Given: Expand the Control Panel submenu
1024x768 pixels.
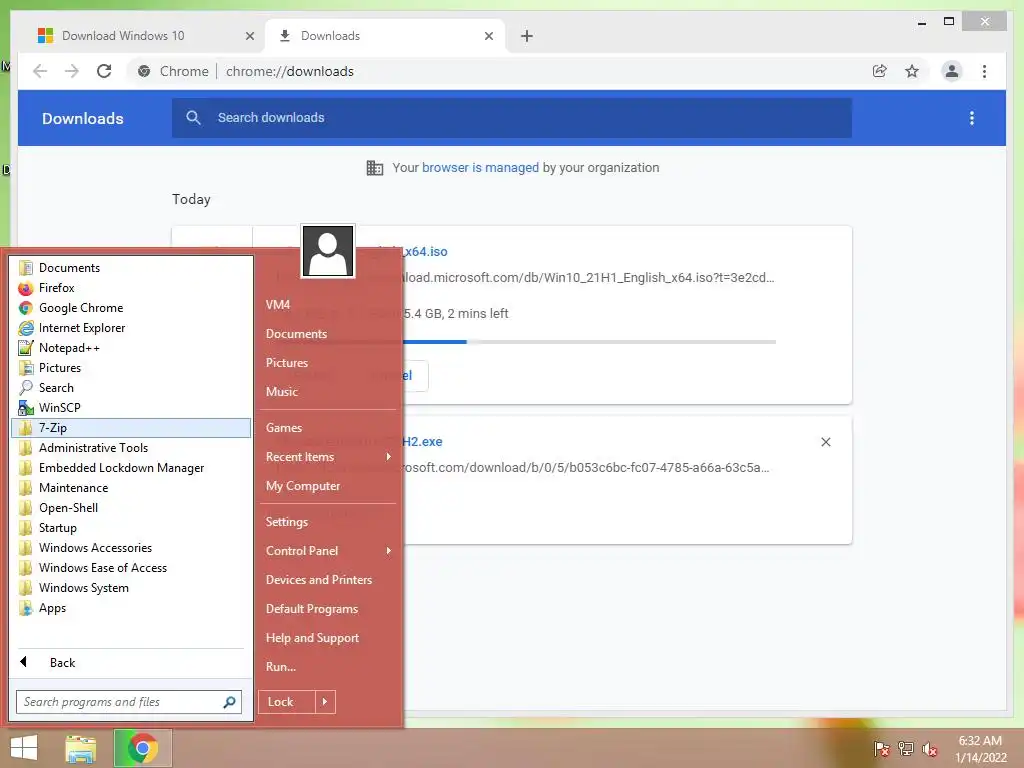Looking at the screenshot, I should 328,551.
